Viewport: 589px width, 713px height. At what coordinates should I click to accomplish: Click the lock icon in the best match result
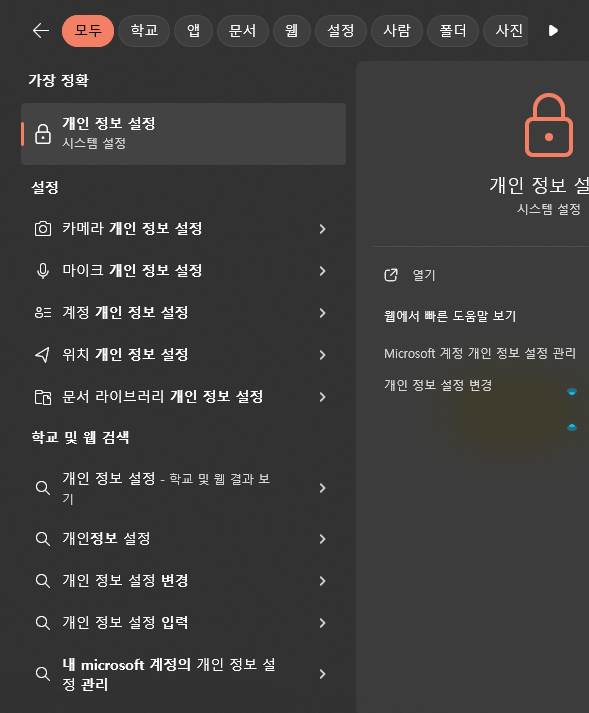43,134
